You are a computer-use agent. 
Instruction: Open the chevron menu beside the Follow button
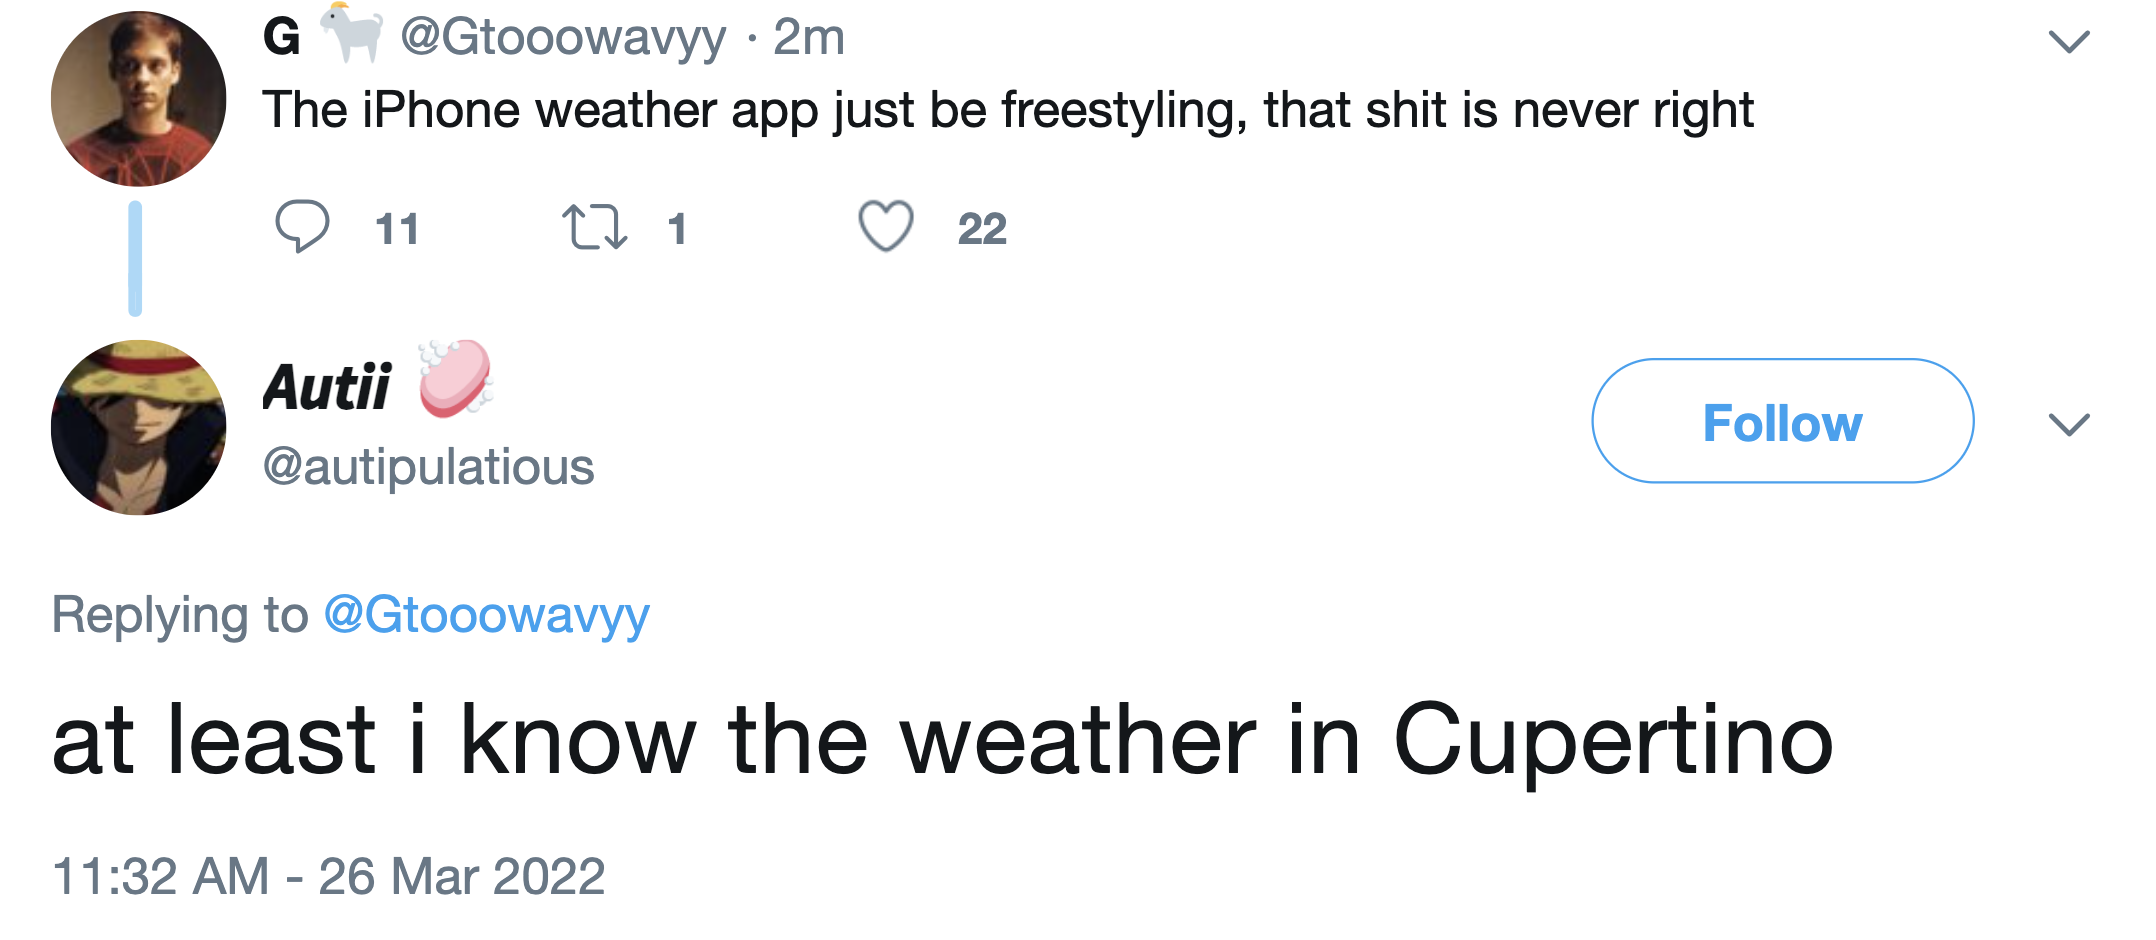[x=2069, y=424]
